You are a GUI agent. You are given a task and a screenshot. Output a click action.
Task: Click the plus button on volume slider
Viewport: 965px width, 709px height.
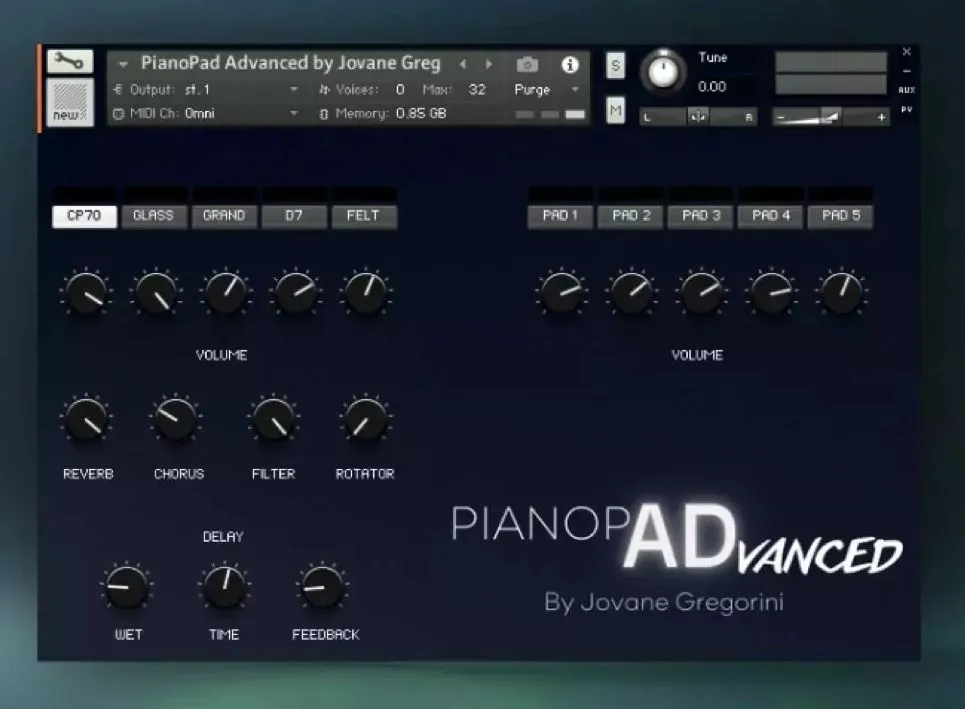881,117
